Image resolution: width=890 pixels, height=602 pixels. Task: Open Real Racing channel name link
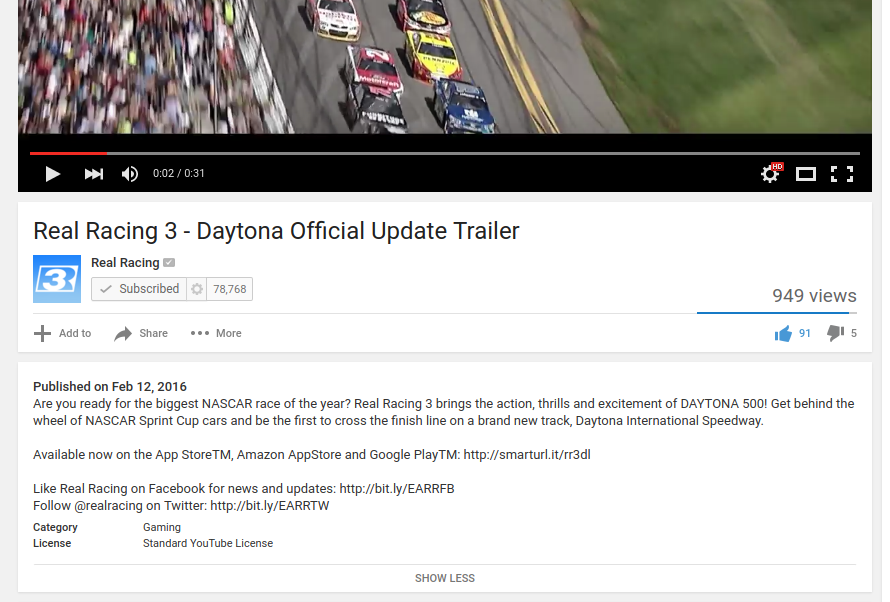pos(125,263)
